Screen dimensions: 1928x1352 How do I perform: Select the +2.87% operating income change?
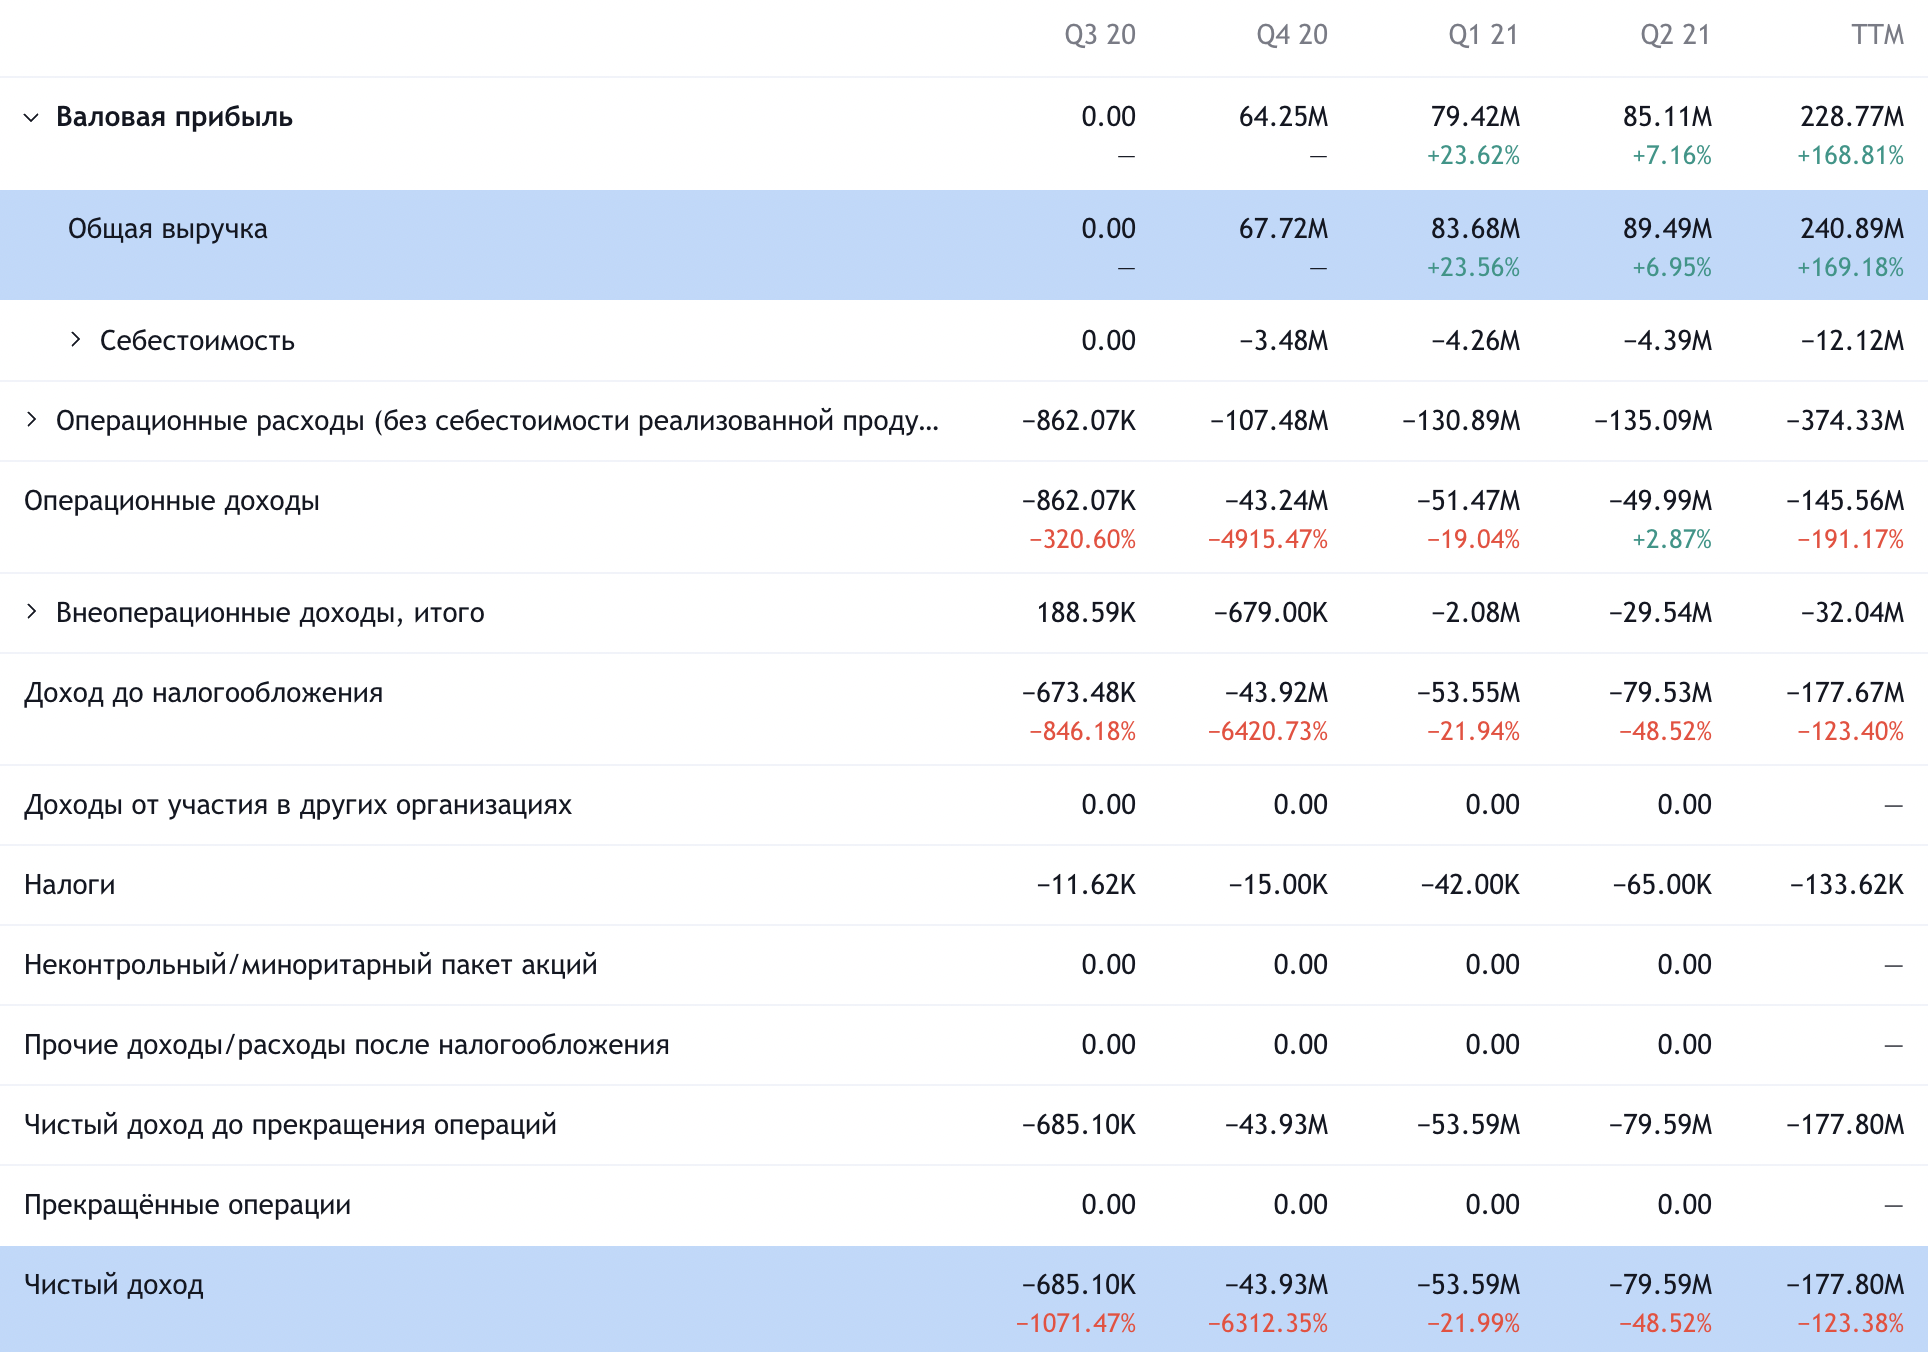tap(1672, 540)
